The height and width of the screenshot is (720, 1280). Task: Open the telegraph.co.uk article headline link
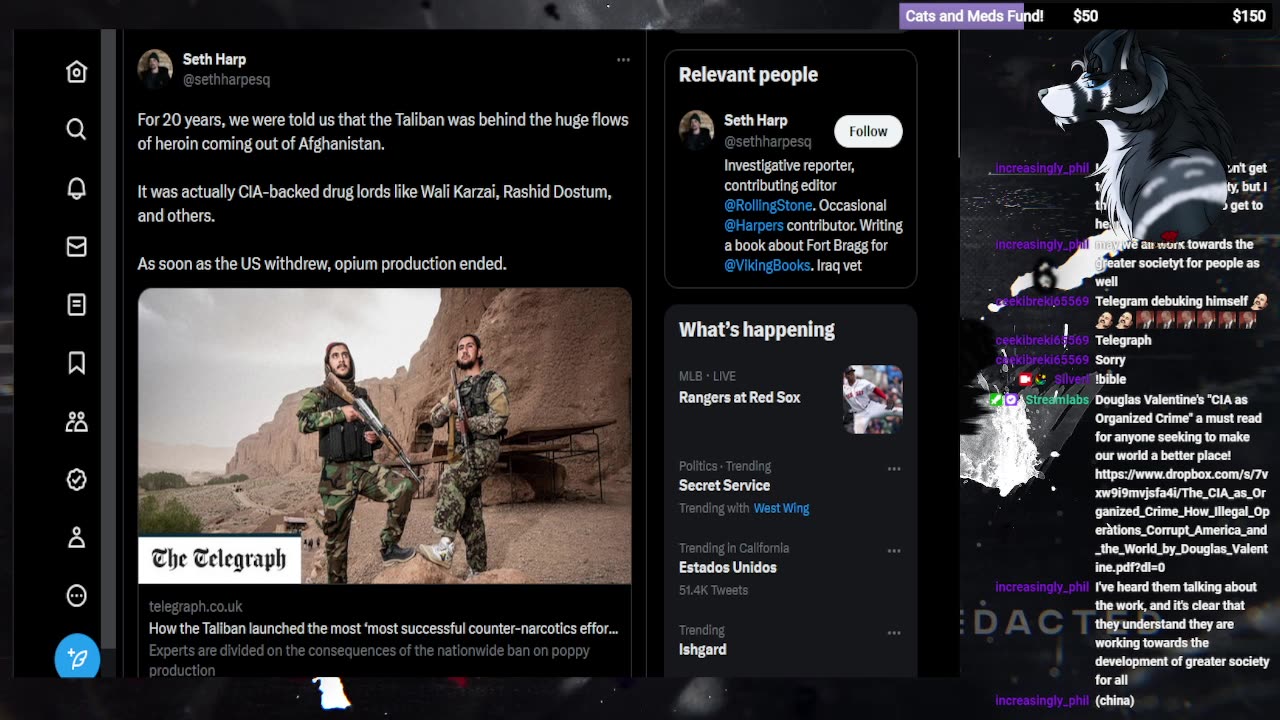[x=383, y=628]
